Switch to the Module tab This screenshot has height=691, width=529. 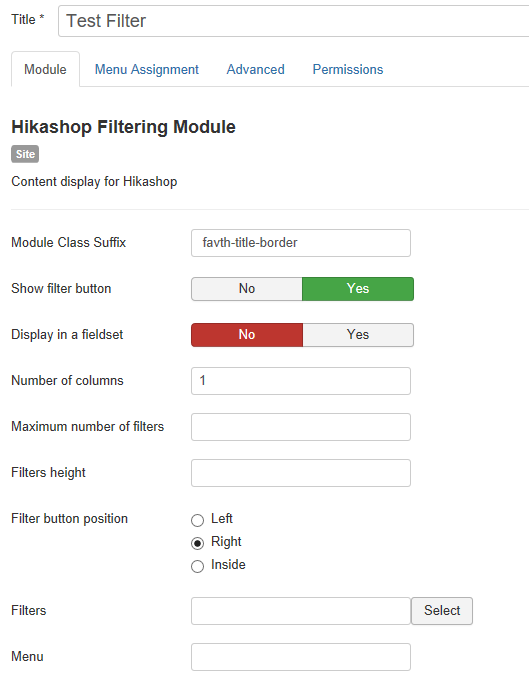coord(45,69)
